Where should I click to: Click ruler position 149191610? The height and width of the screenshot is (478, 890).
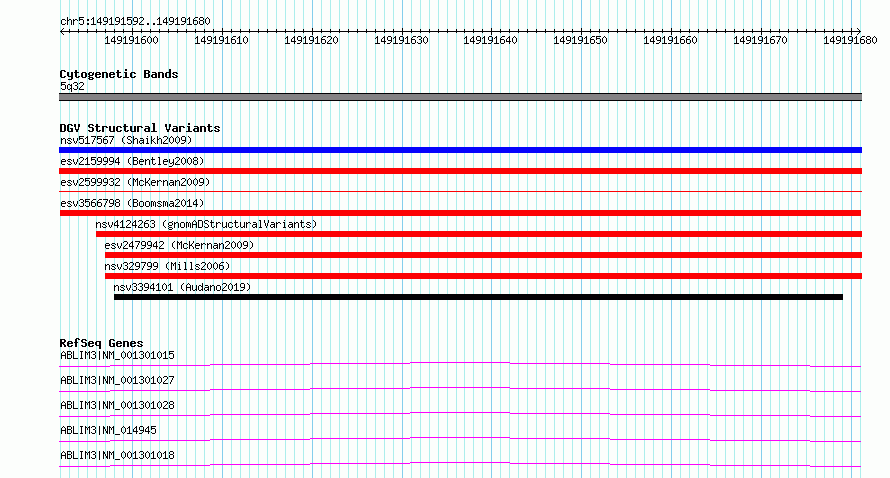pos(221,40)
